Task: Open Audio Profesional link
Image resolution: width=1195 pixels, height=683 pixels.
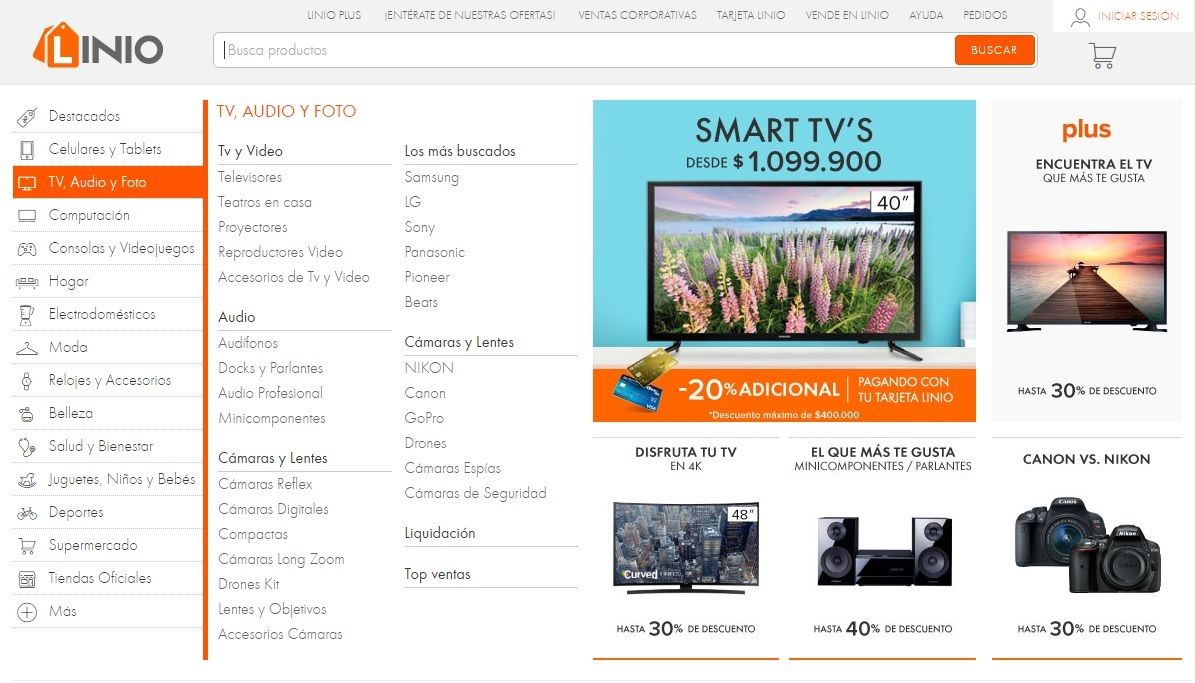Action: click(271, 393)
